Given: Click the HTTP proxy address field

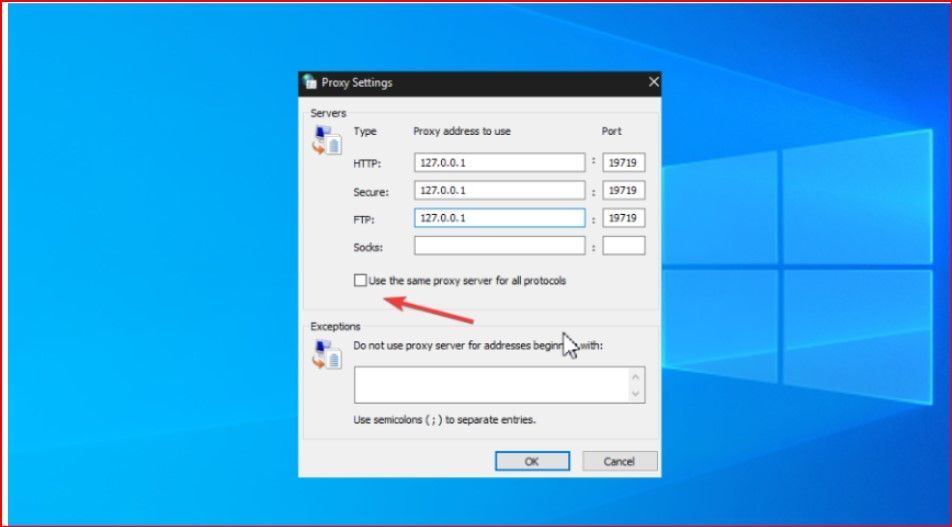Looking at the screenshot, I should [x=500, y=163].
